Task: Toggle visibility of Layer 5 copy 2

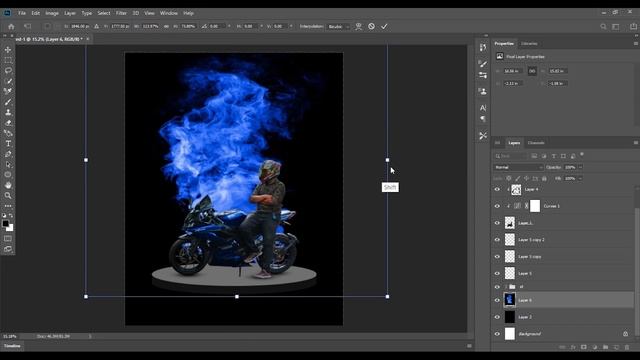Action: click(x=497, y=240)
